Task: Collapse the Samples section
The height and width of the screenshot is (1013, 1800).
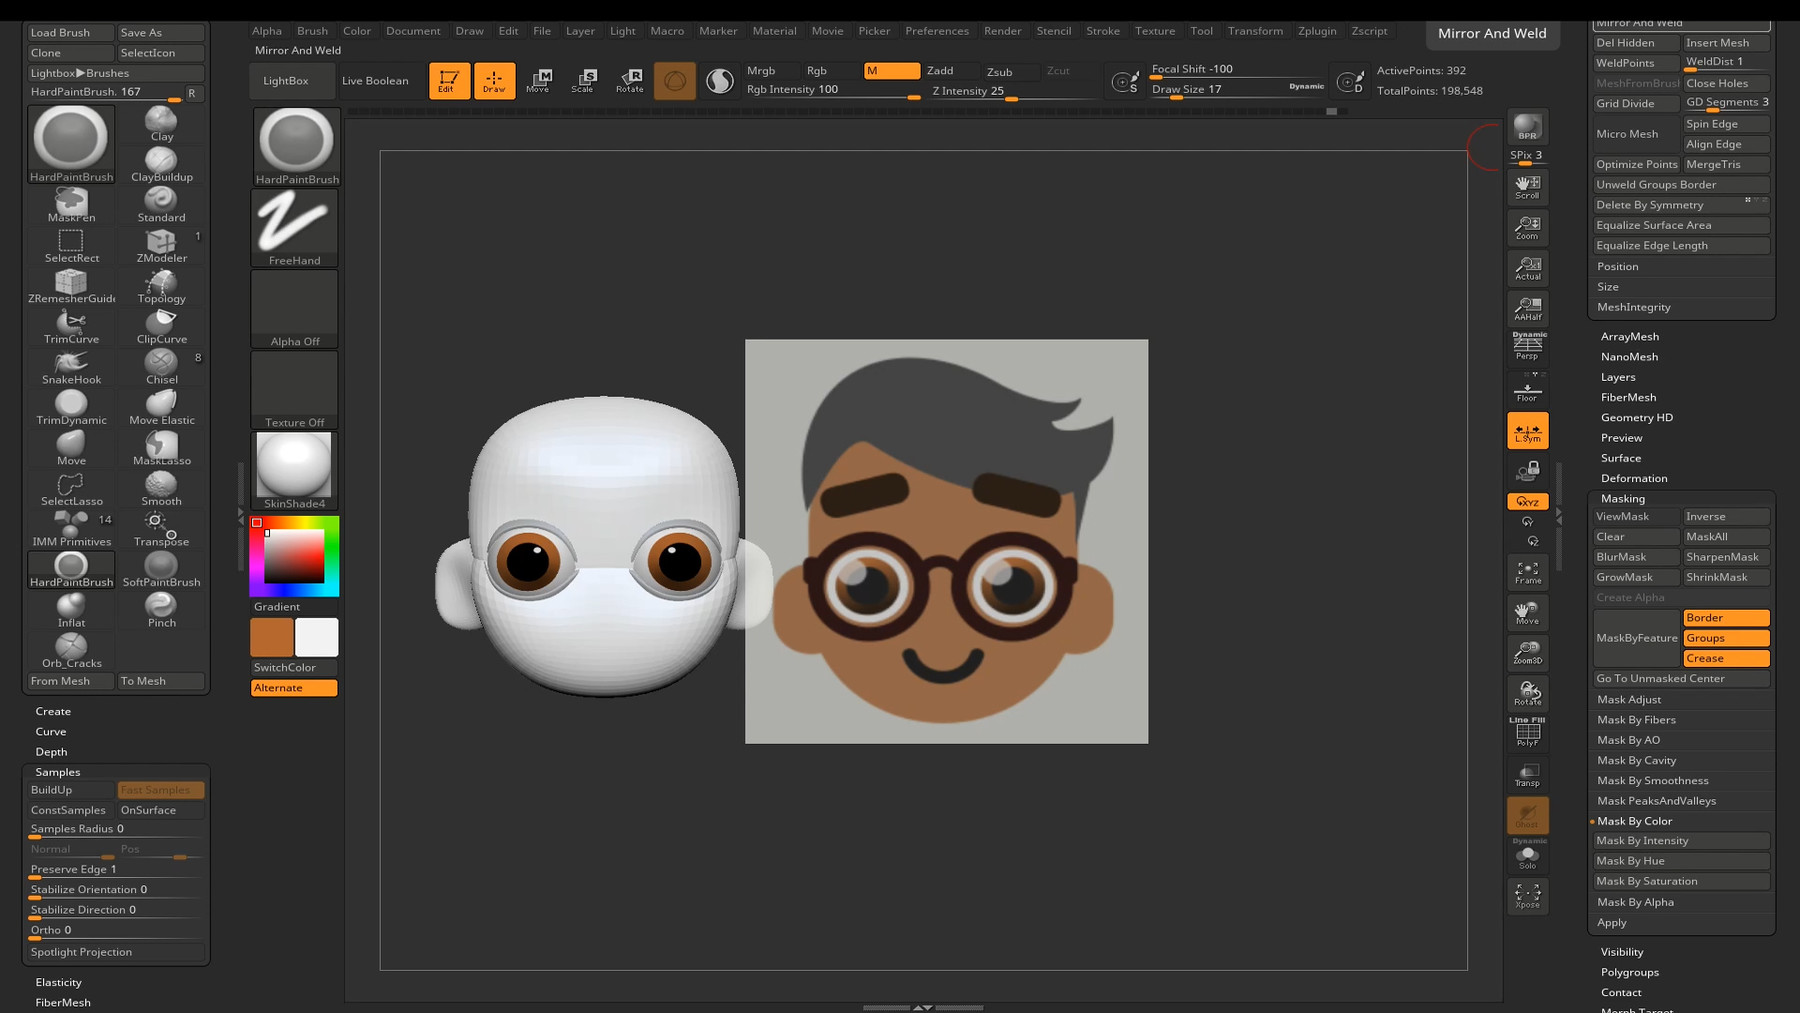Action: 58,771
